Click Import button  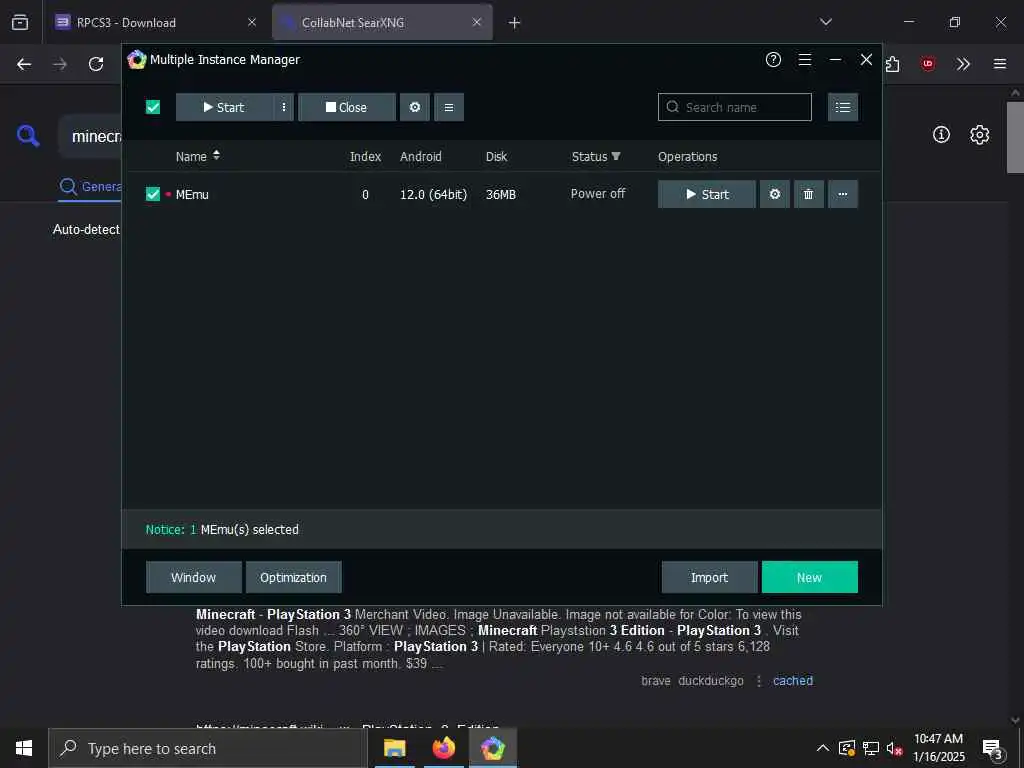tap(709, 577)
